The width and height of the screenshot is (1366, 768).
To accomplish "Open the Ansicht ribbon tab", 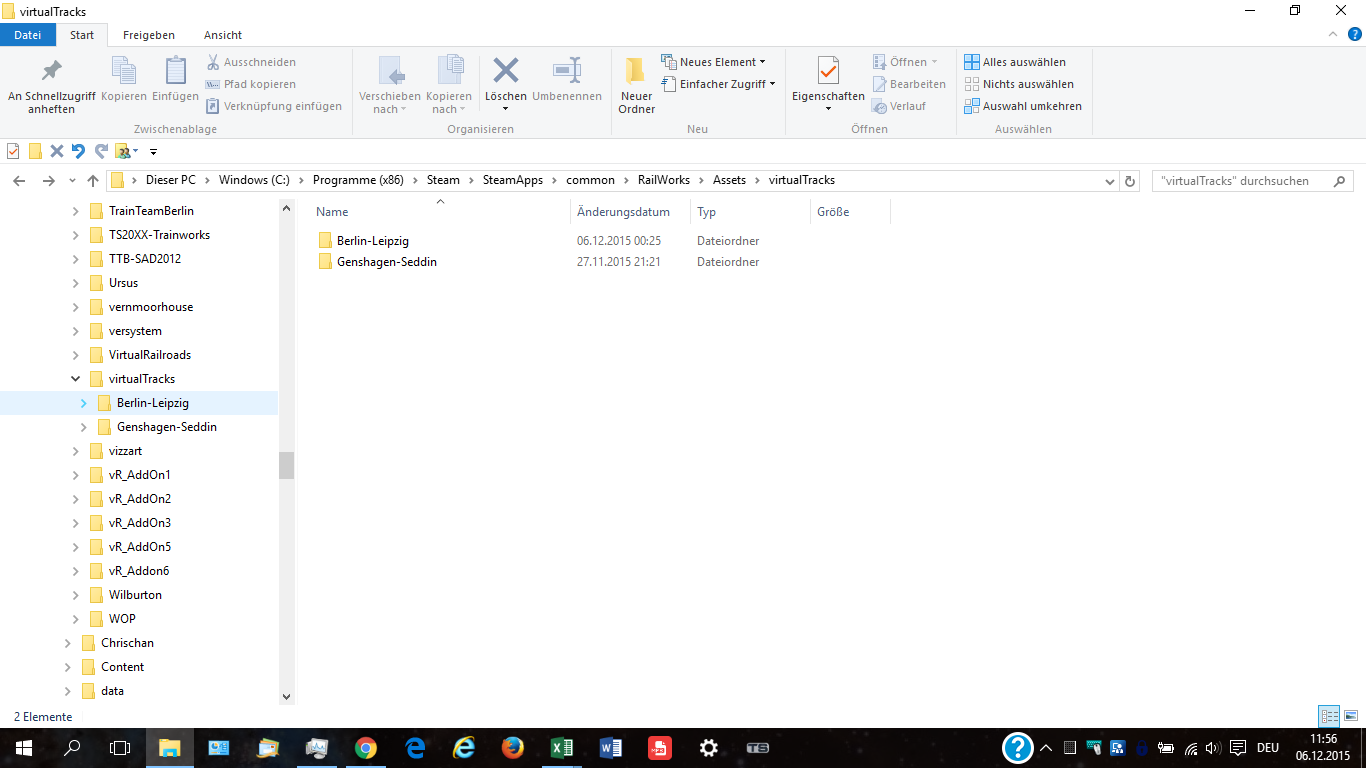I will click(x=222, y=35).
